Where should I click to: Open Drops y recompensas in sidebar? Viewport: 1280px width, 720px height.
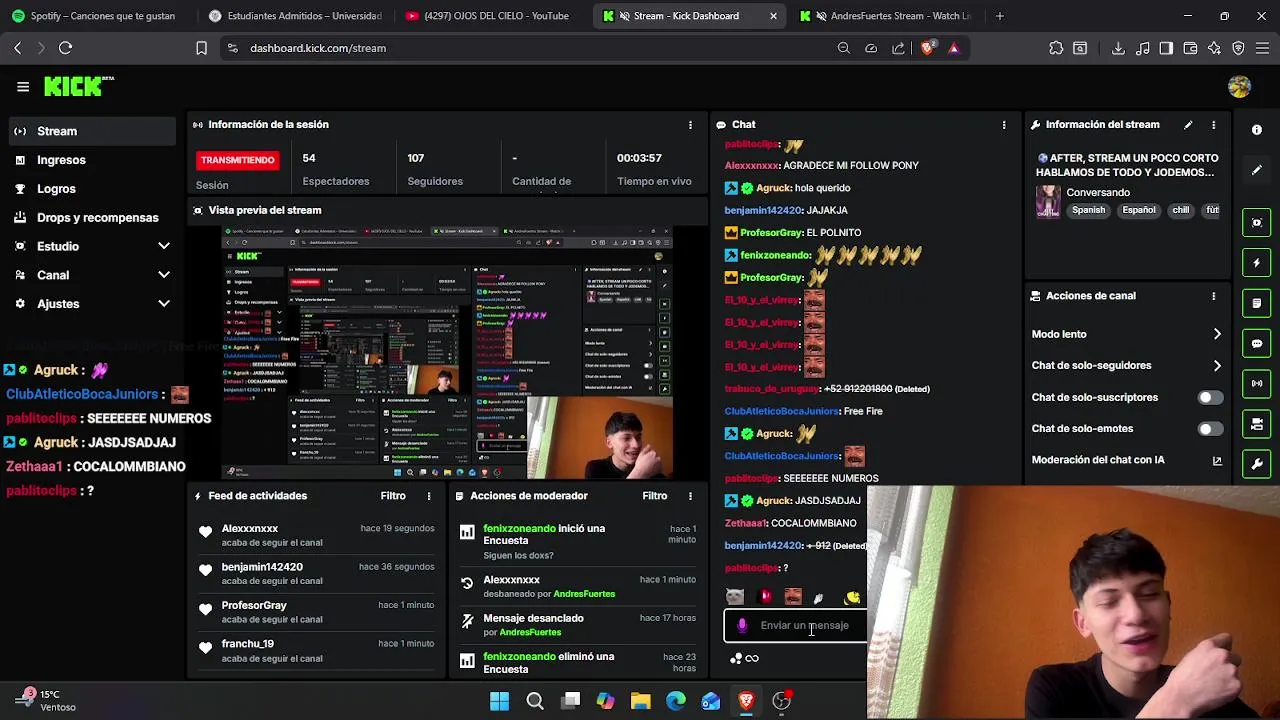coord(91,218)
